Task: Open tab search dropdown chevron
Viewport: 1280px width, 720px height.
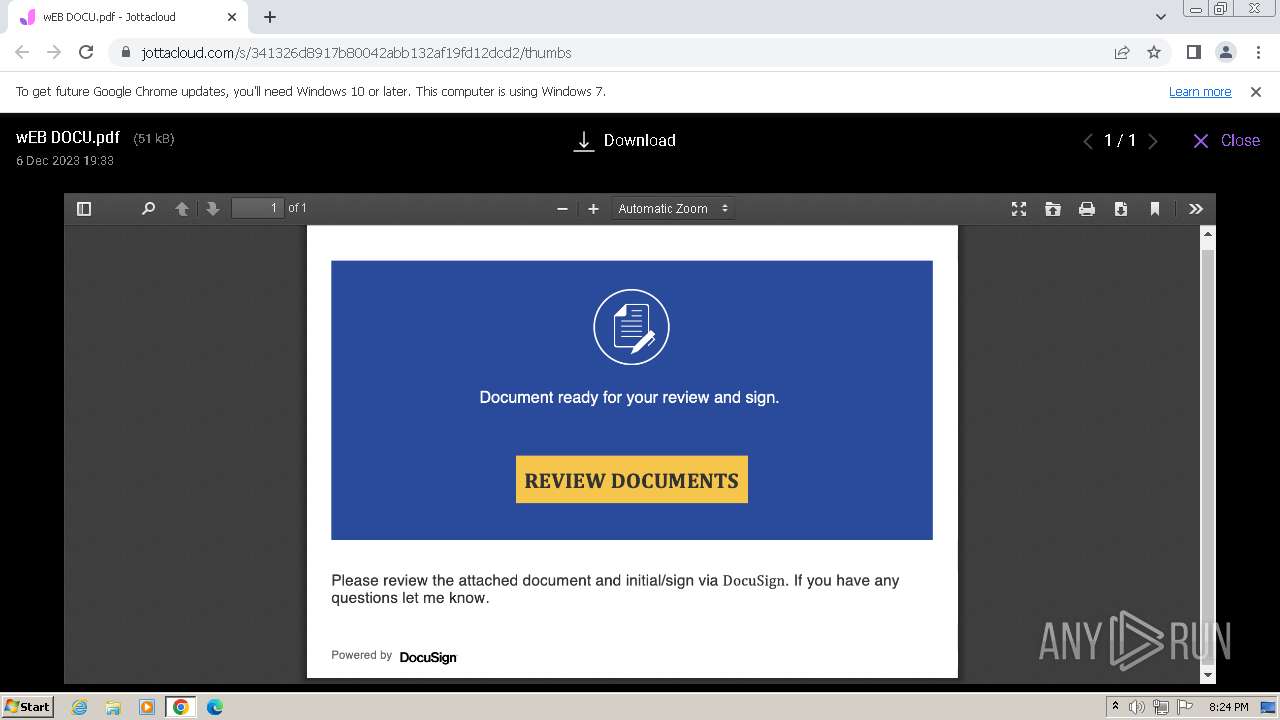Action: 1160,17
